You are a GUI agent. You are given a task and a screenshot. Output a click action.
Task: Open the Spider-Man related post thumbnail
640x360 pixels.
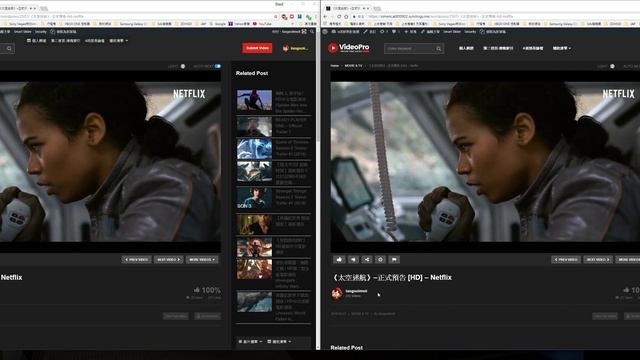click(254, 100)
